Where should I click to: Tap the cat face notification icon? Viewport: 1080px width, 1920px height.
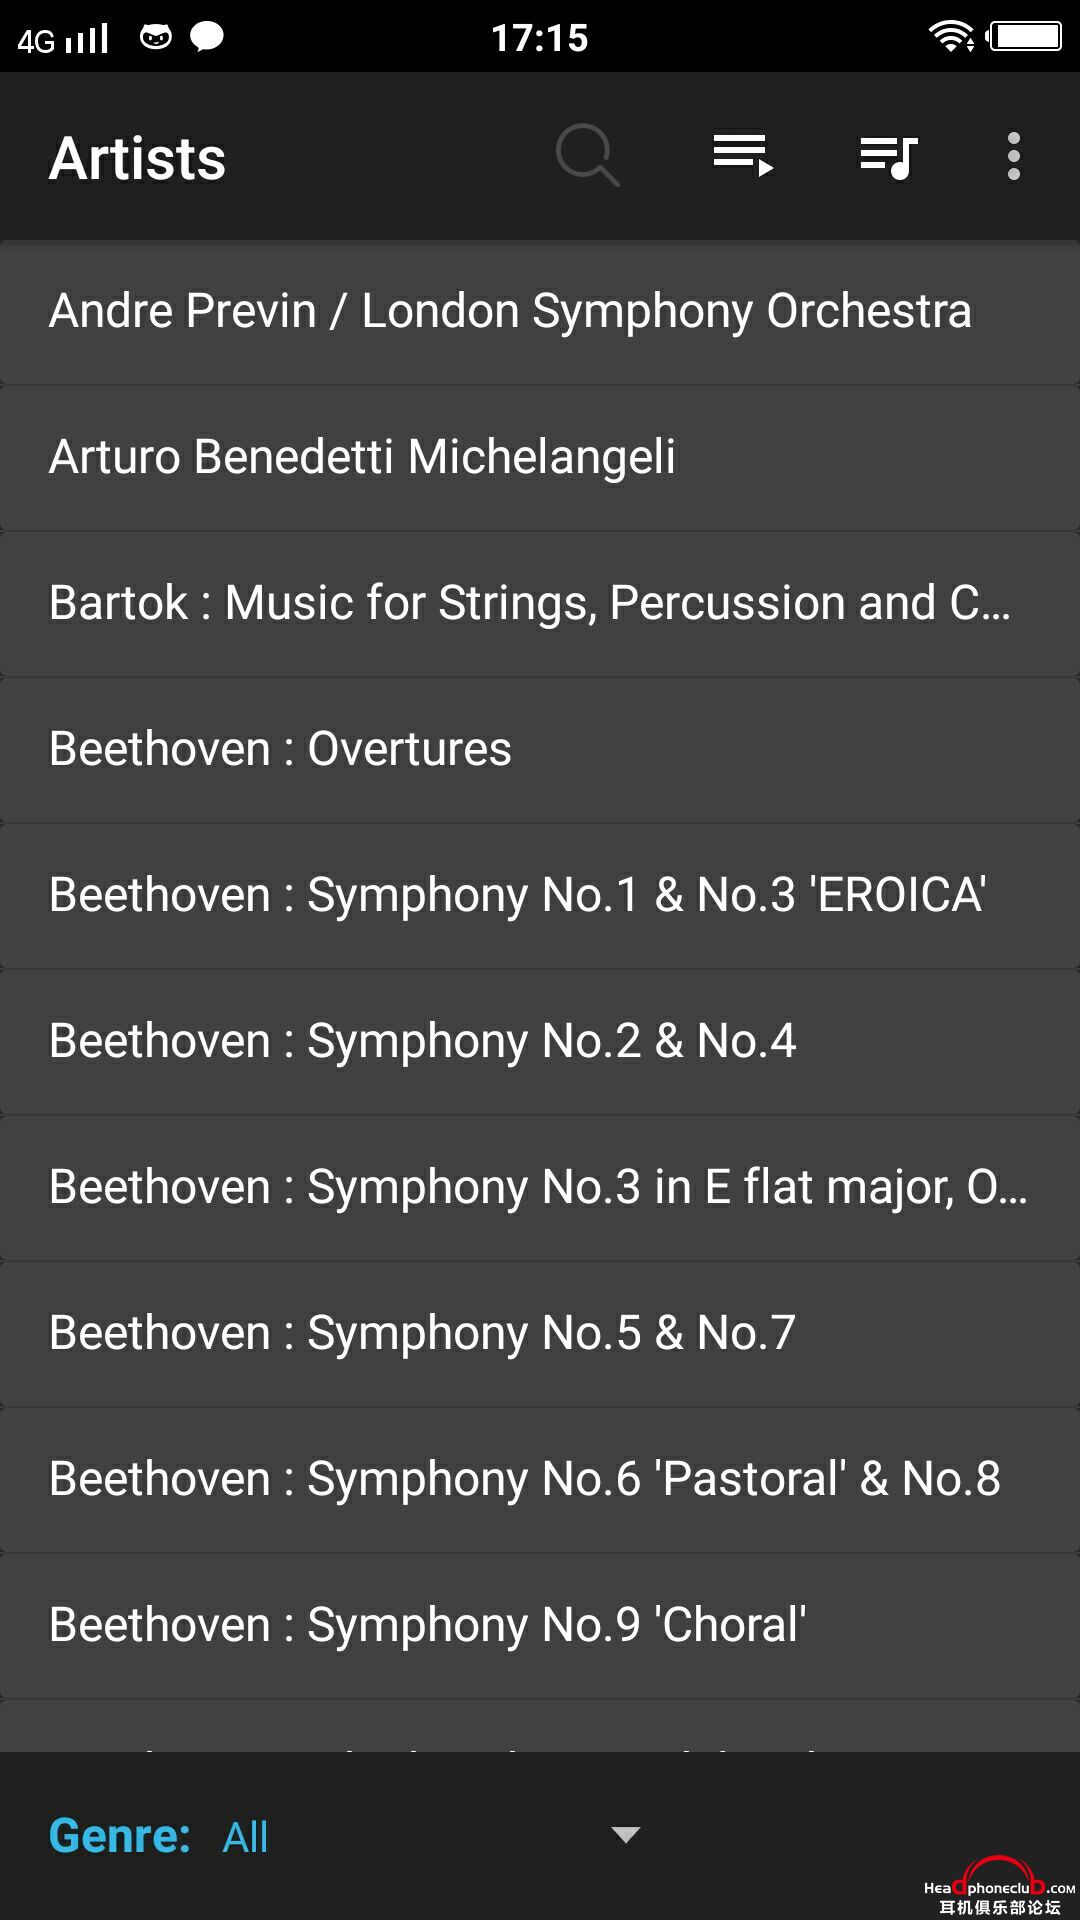tap(156, 38)
